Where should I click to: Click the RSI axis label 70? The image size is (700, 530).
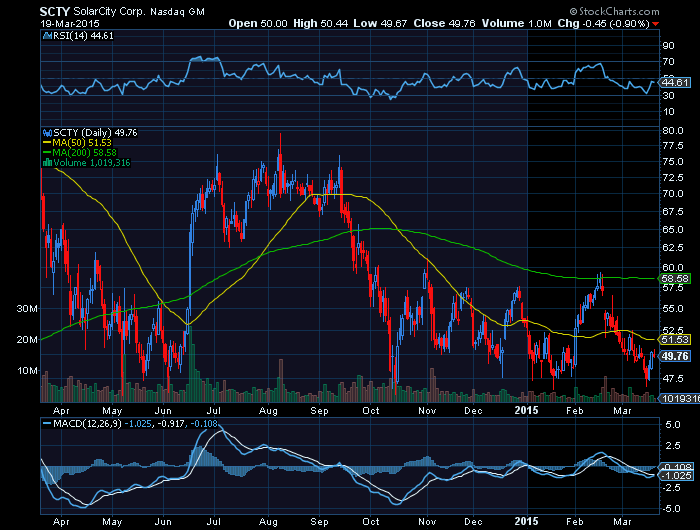tap(668, 62)
